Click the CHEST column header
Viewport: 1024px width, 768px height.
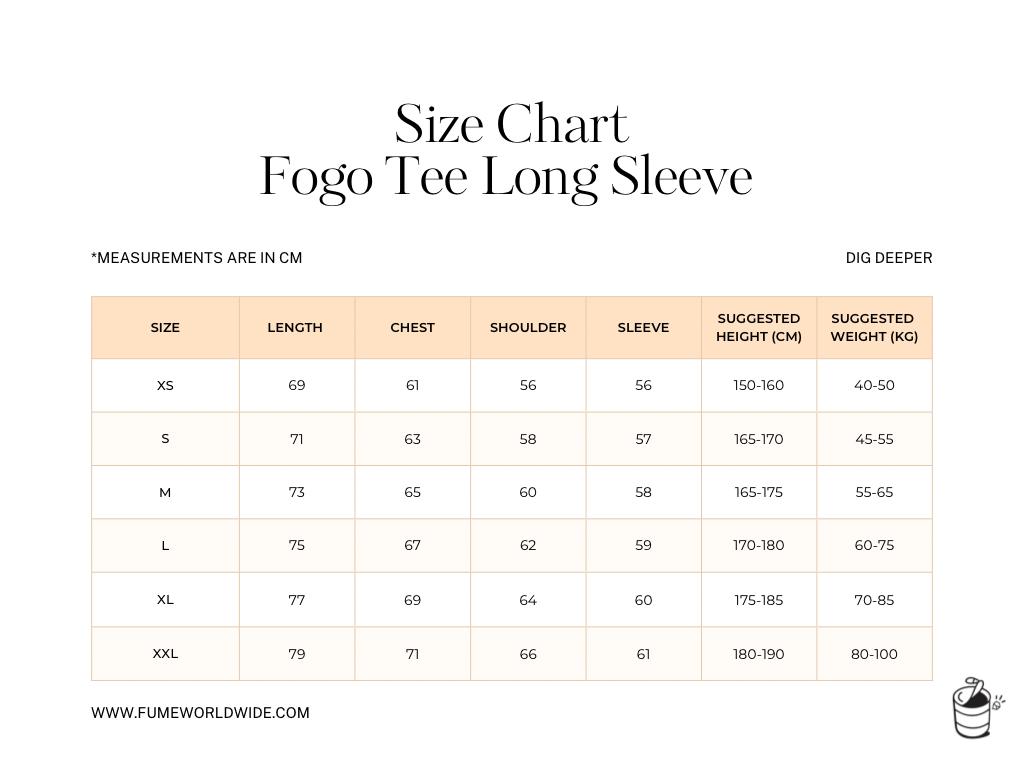pyautogui.click(x=412, y=328)
